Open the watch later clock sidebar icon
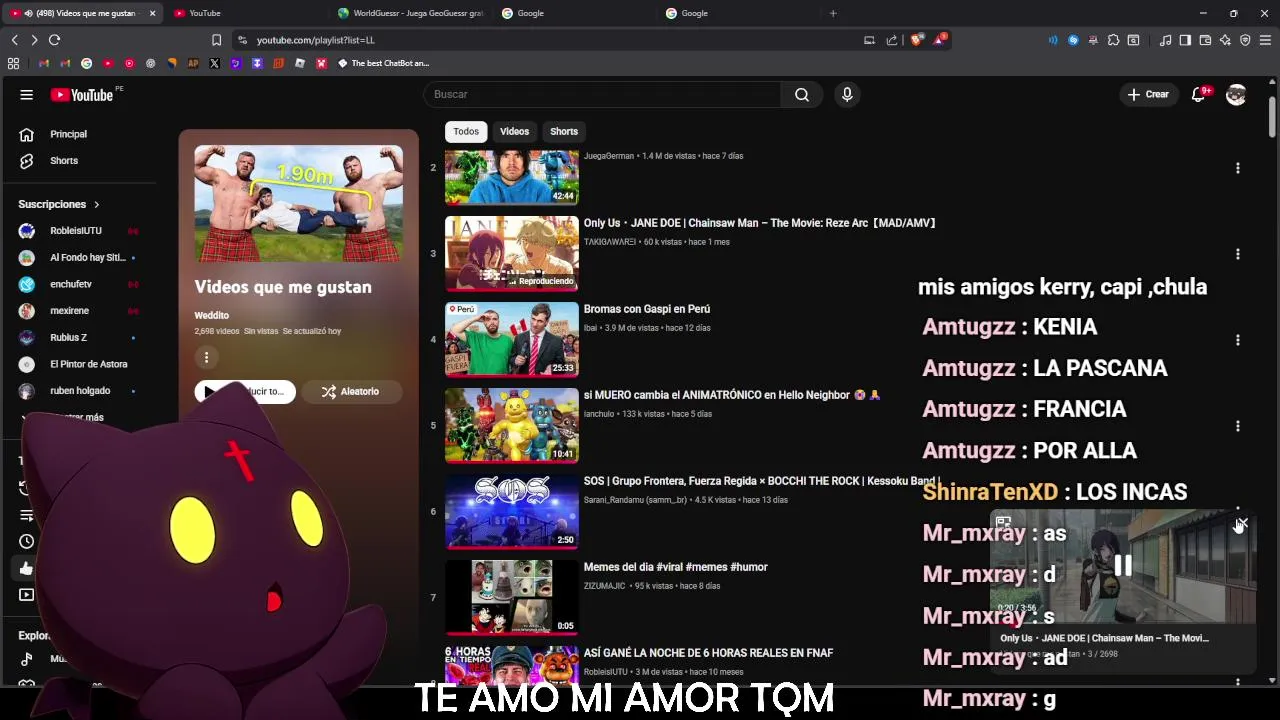Image resolution: width=1280 pixels, height=720 pixels. [26, 541]
